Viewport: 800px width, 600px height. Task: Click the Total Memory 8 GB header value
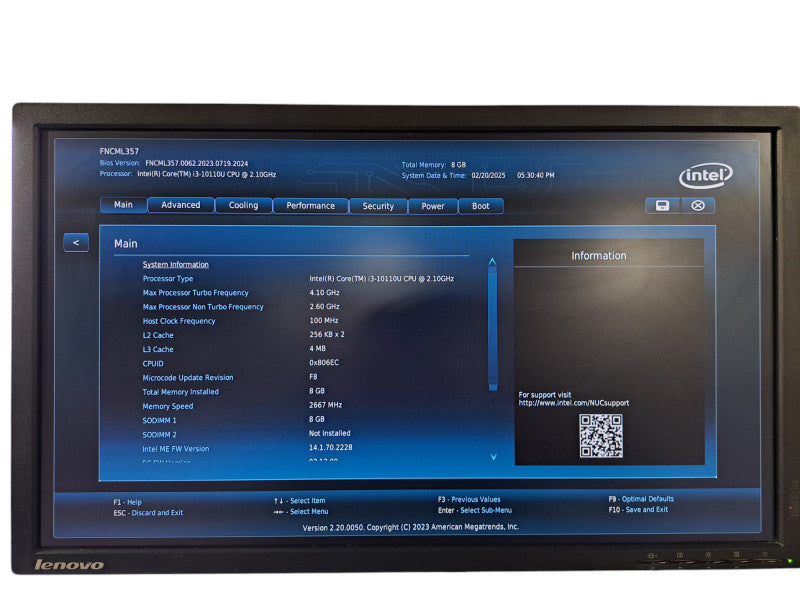[x=458, y=165]
